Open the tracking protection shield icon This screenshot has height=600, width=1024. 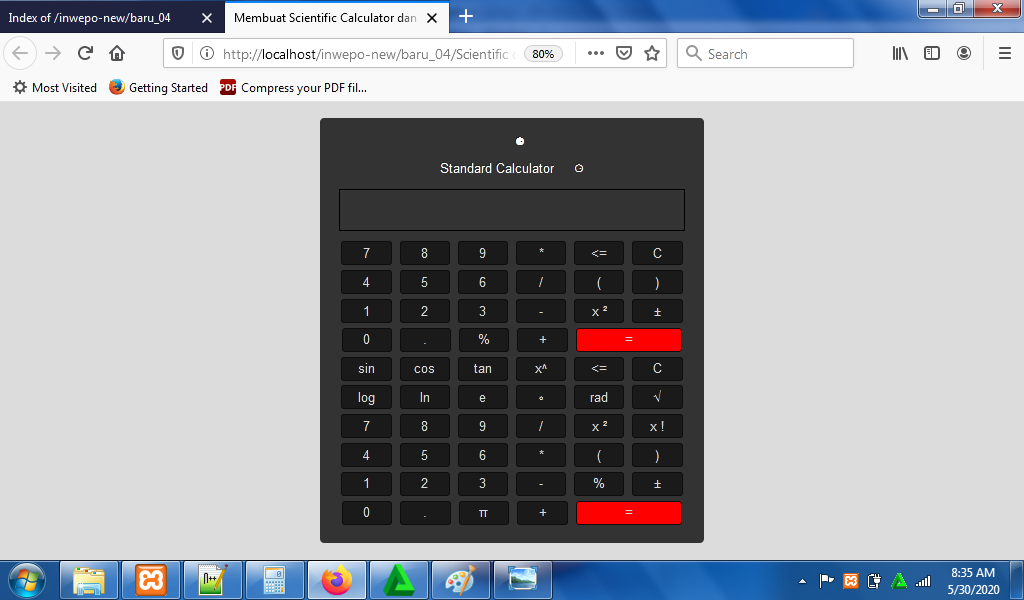tap(178, 54)
